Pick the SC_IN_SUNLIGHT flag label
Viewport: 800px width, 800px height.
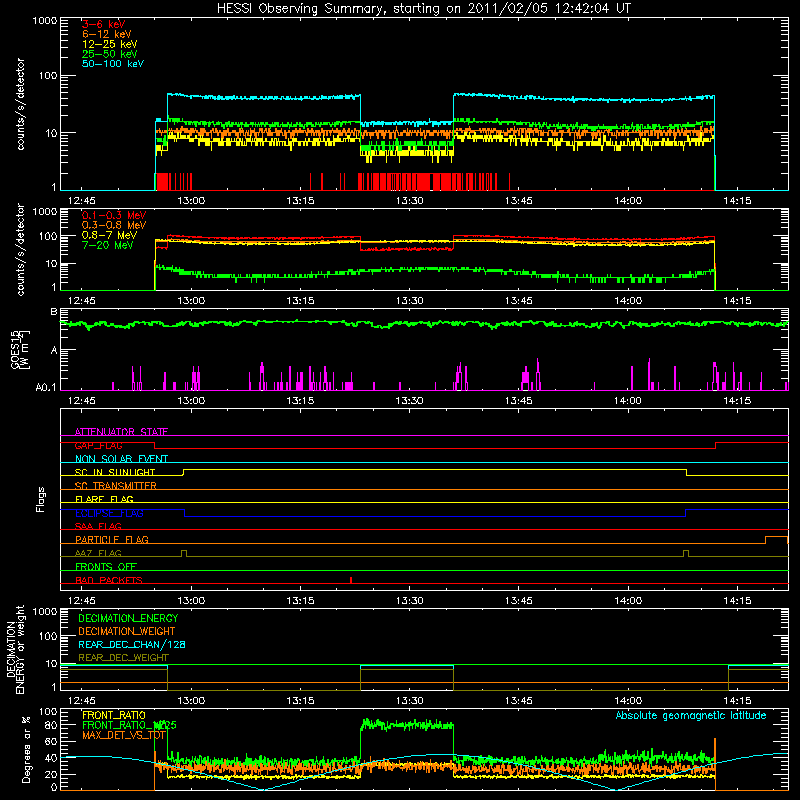[x=115, y=472]
